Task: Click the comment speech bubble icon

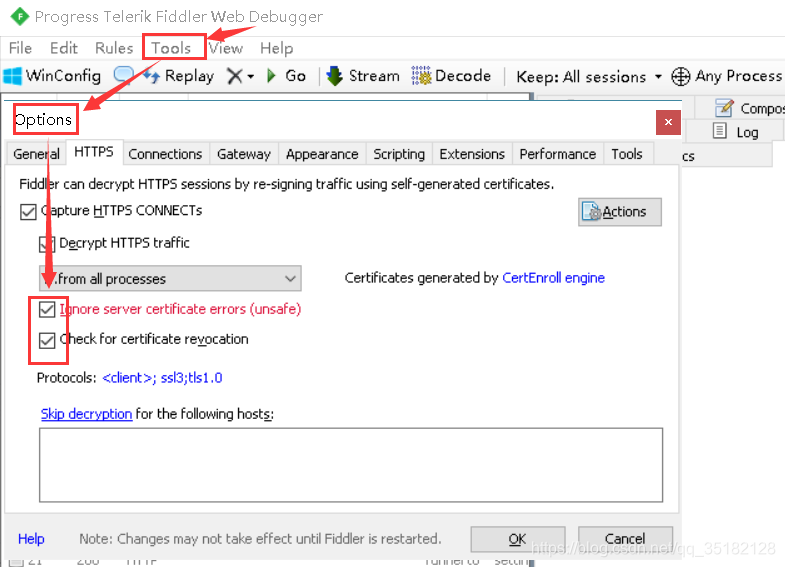Action: point(123,75)
